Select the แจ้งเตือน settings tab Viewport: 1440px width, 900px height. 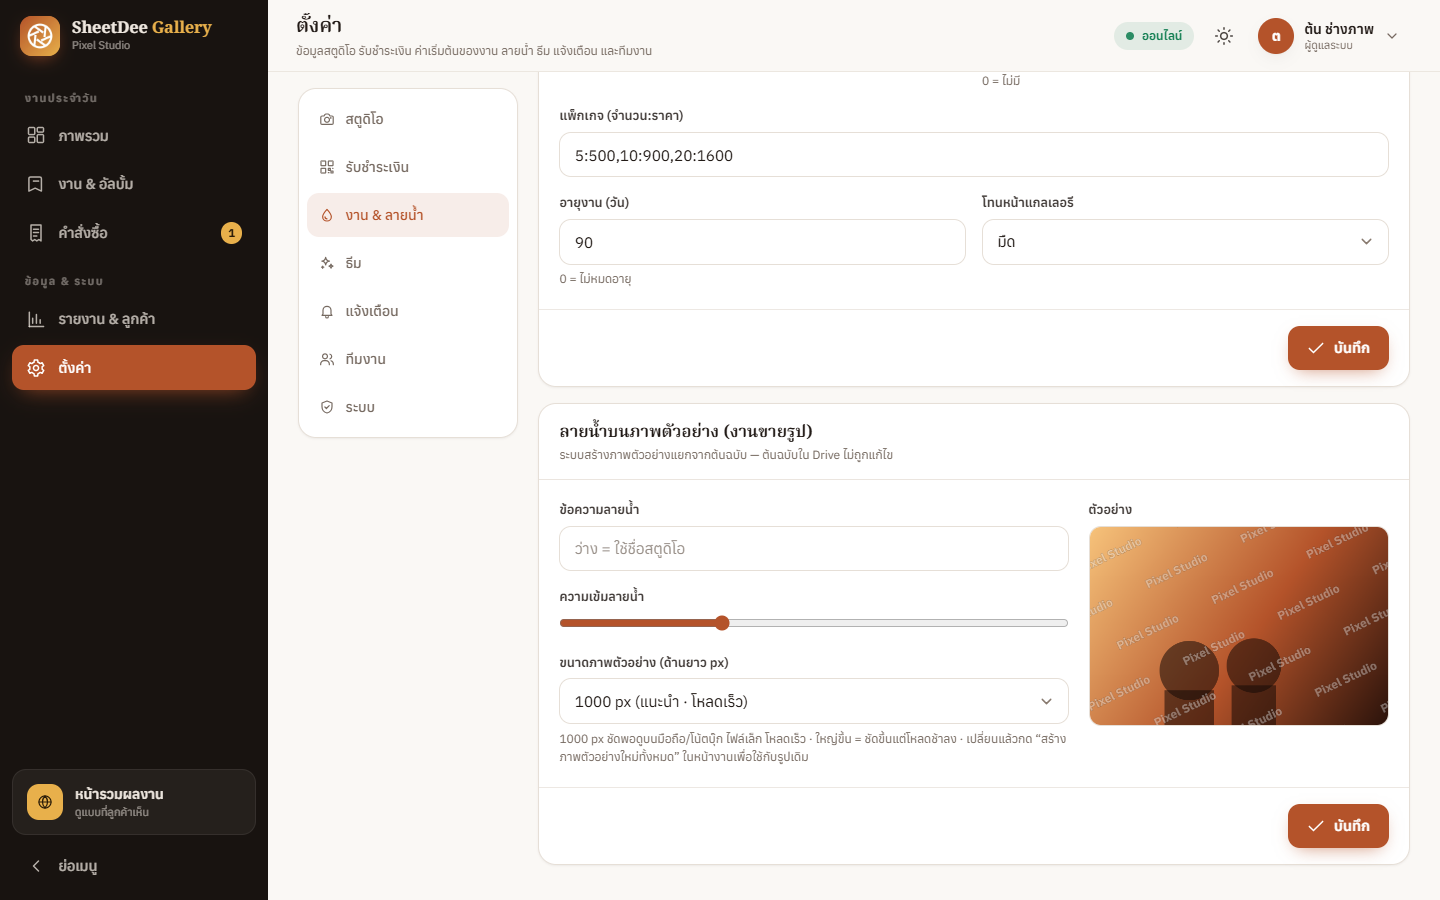click(x=408, y=311)
